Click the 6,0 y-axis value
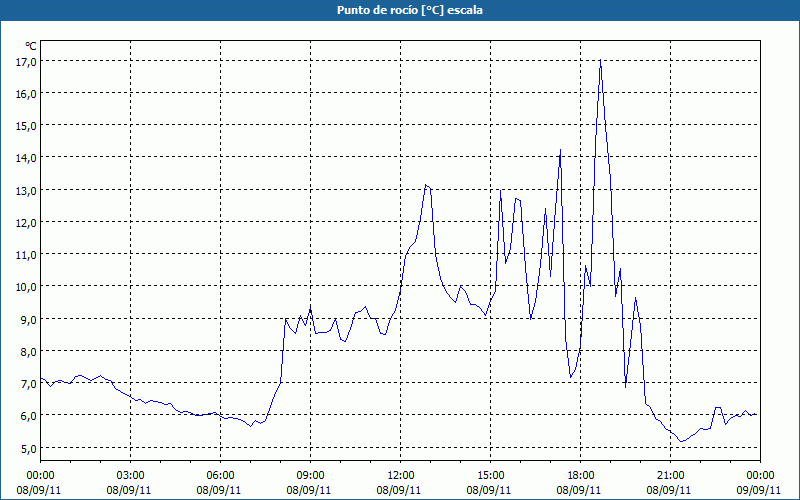 click(x=28, y=416)
